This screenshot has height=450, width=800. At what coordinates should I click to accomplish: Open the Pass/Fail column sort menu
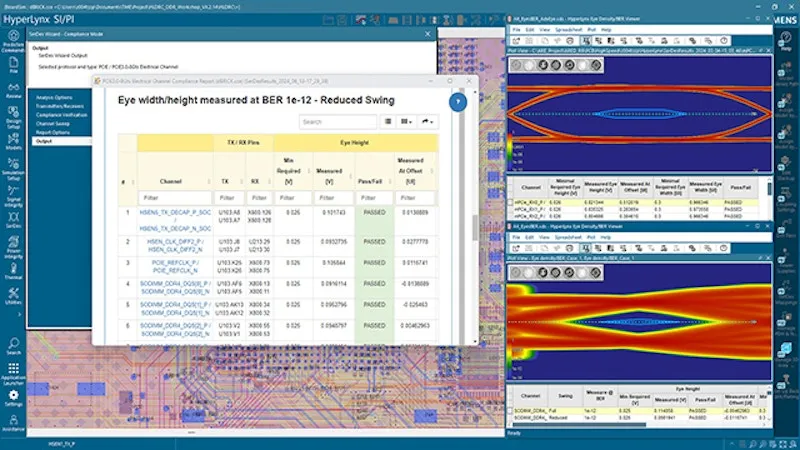(390, 182)
